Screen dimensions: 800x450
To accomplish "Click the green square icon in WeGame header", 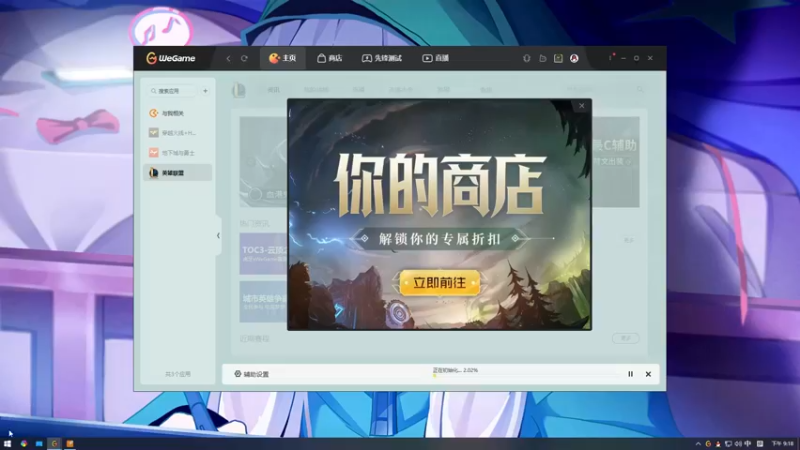I will click(x=558, y=58).
